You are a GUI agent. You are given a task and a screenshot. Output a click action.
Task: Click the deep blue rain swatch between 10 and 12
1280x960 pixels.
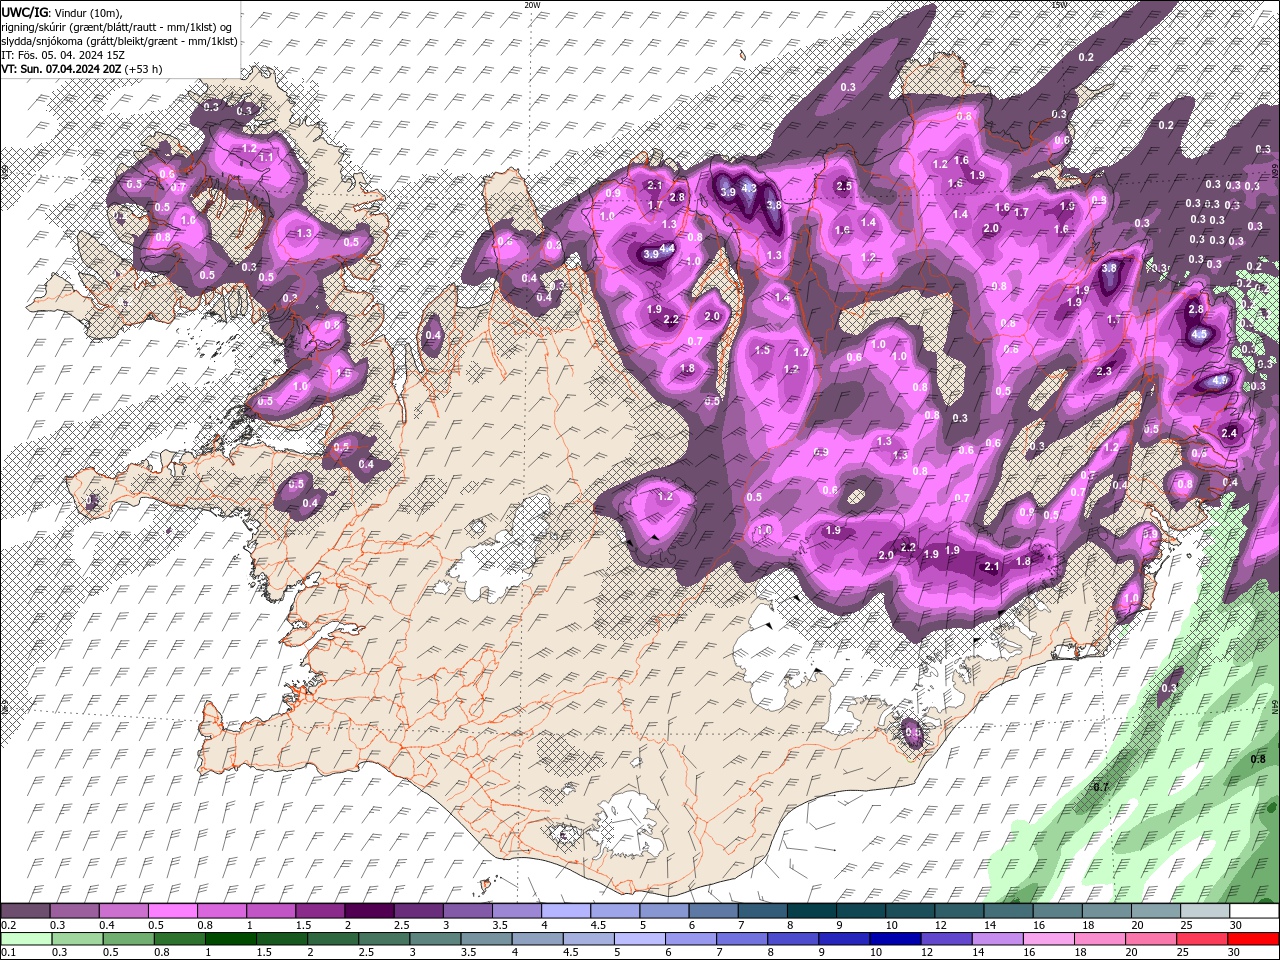point(896,939)
